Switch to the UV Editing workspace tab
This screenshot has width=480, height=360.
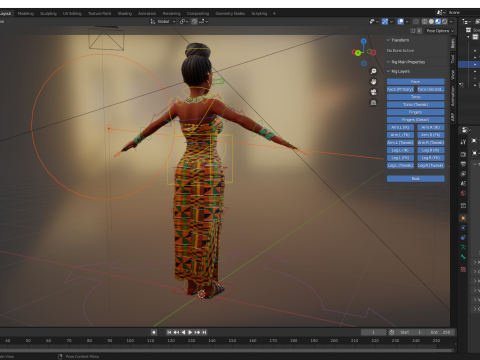click(x=72, y=14)
